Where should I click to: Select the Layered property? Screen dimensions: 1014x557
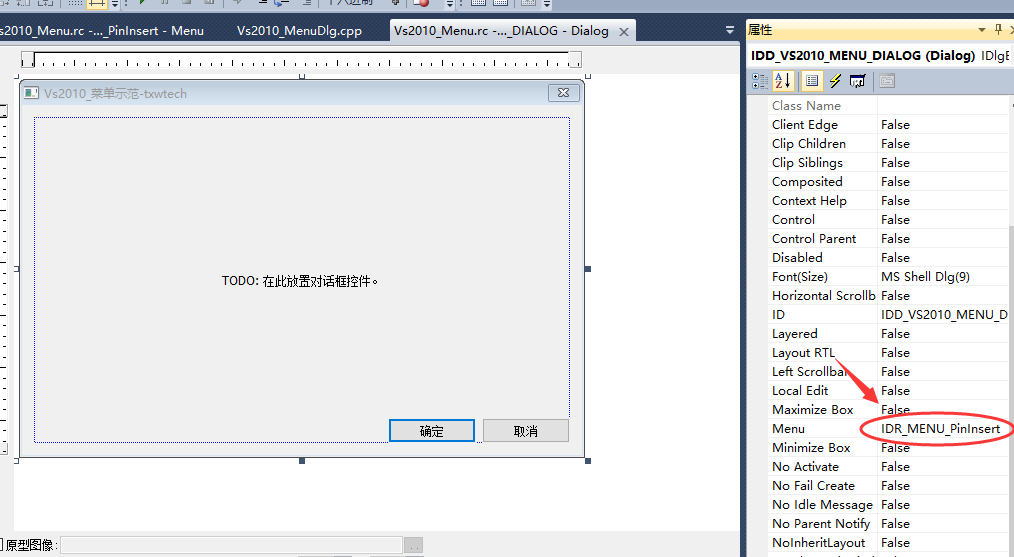pyautogui.click(x=794, y=333)
